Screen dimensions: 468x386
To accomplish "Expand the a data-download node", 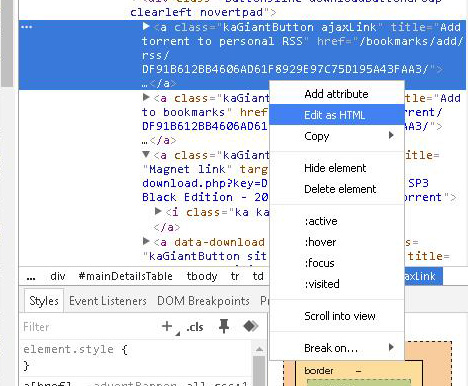I will tap(146, 241).
